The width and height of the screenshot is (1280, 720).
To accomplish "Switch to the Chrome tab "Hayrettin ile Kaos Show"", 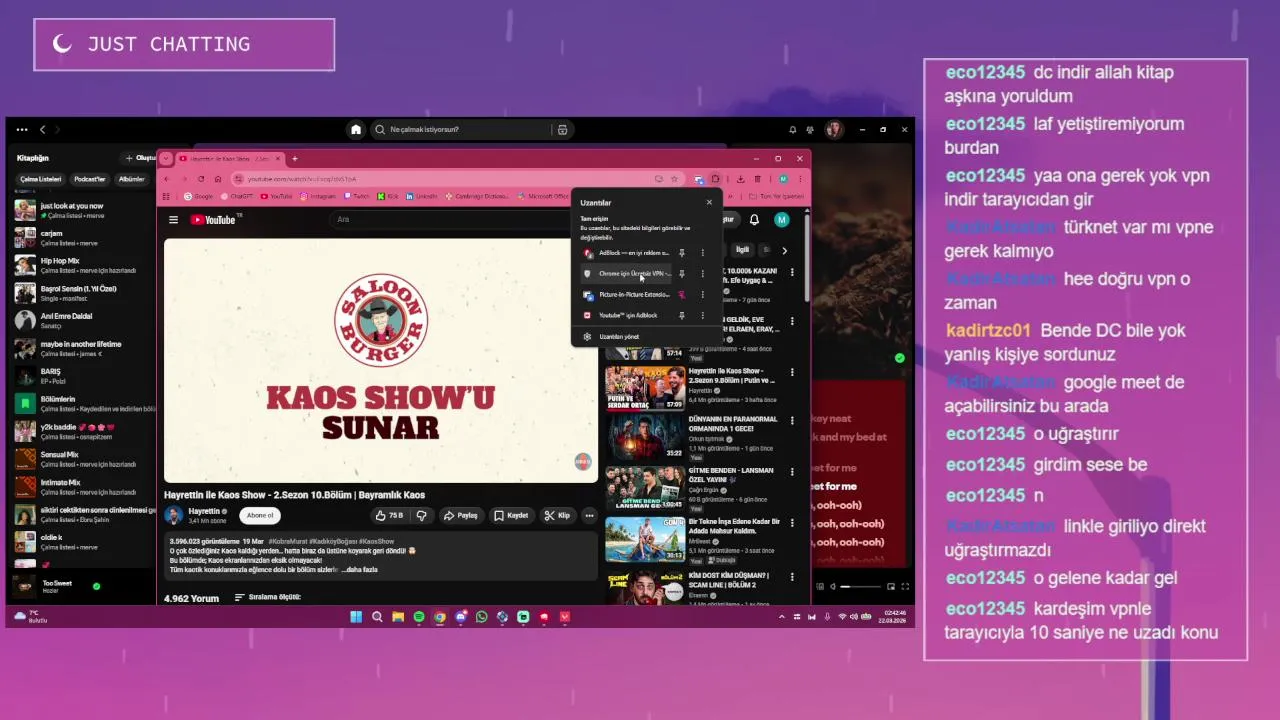I will pyautogui.click(x=230, y=159).
